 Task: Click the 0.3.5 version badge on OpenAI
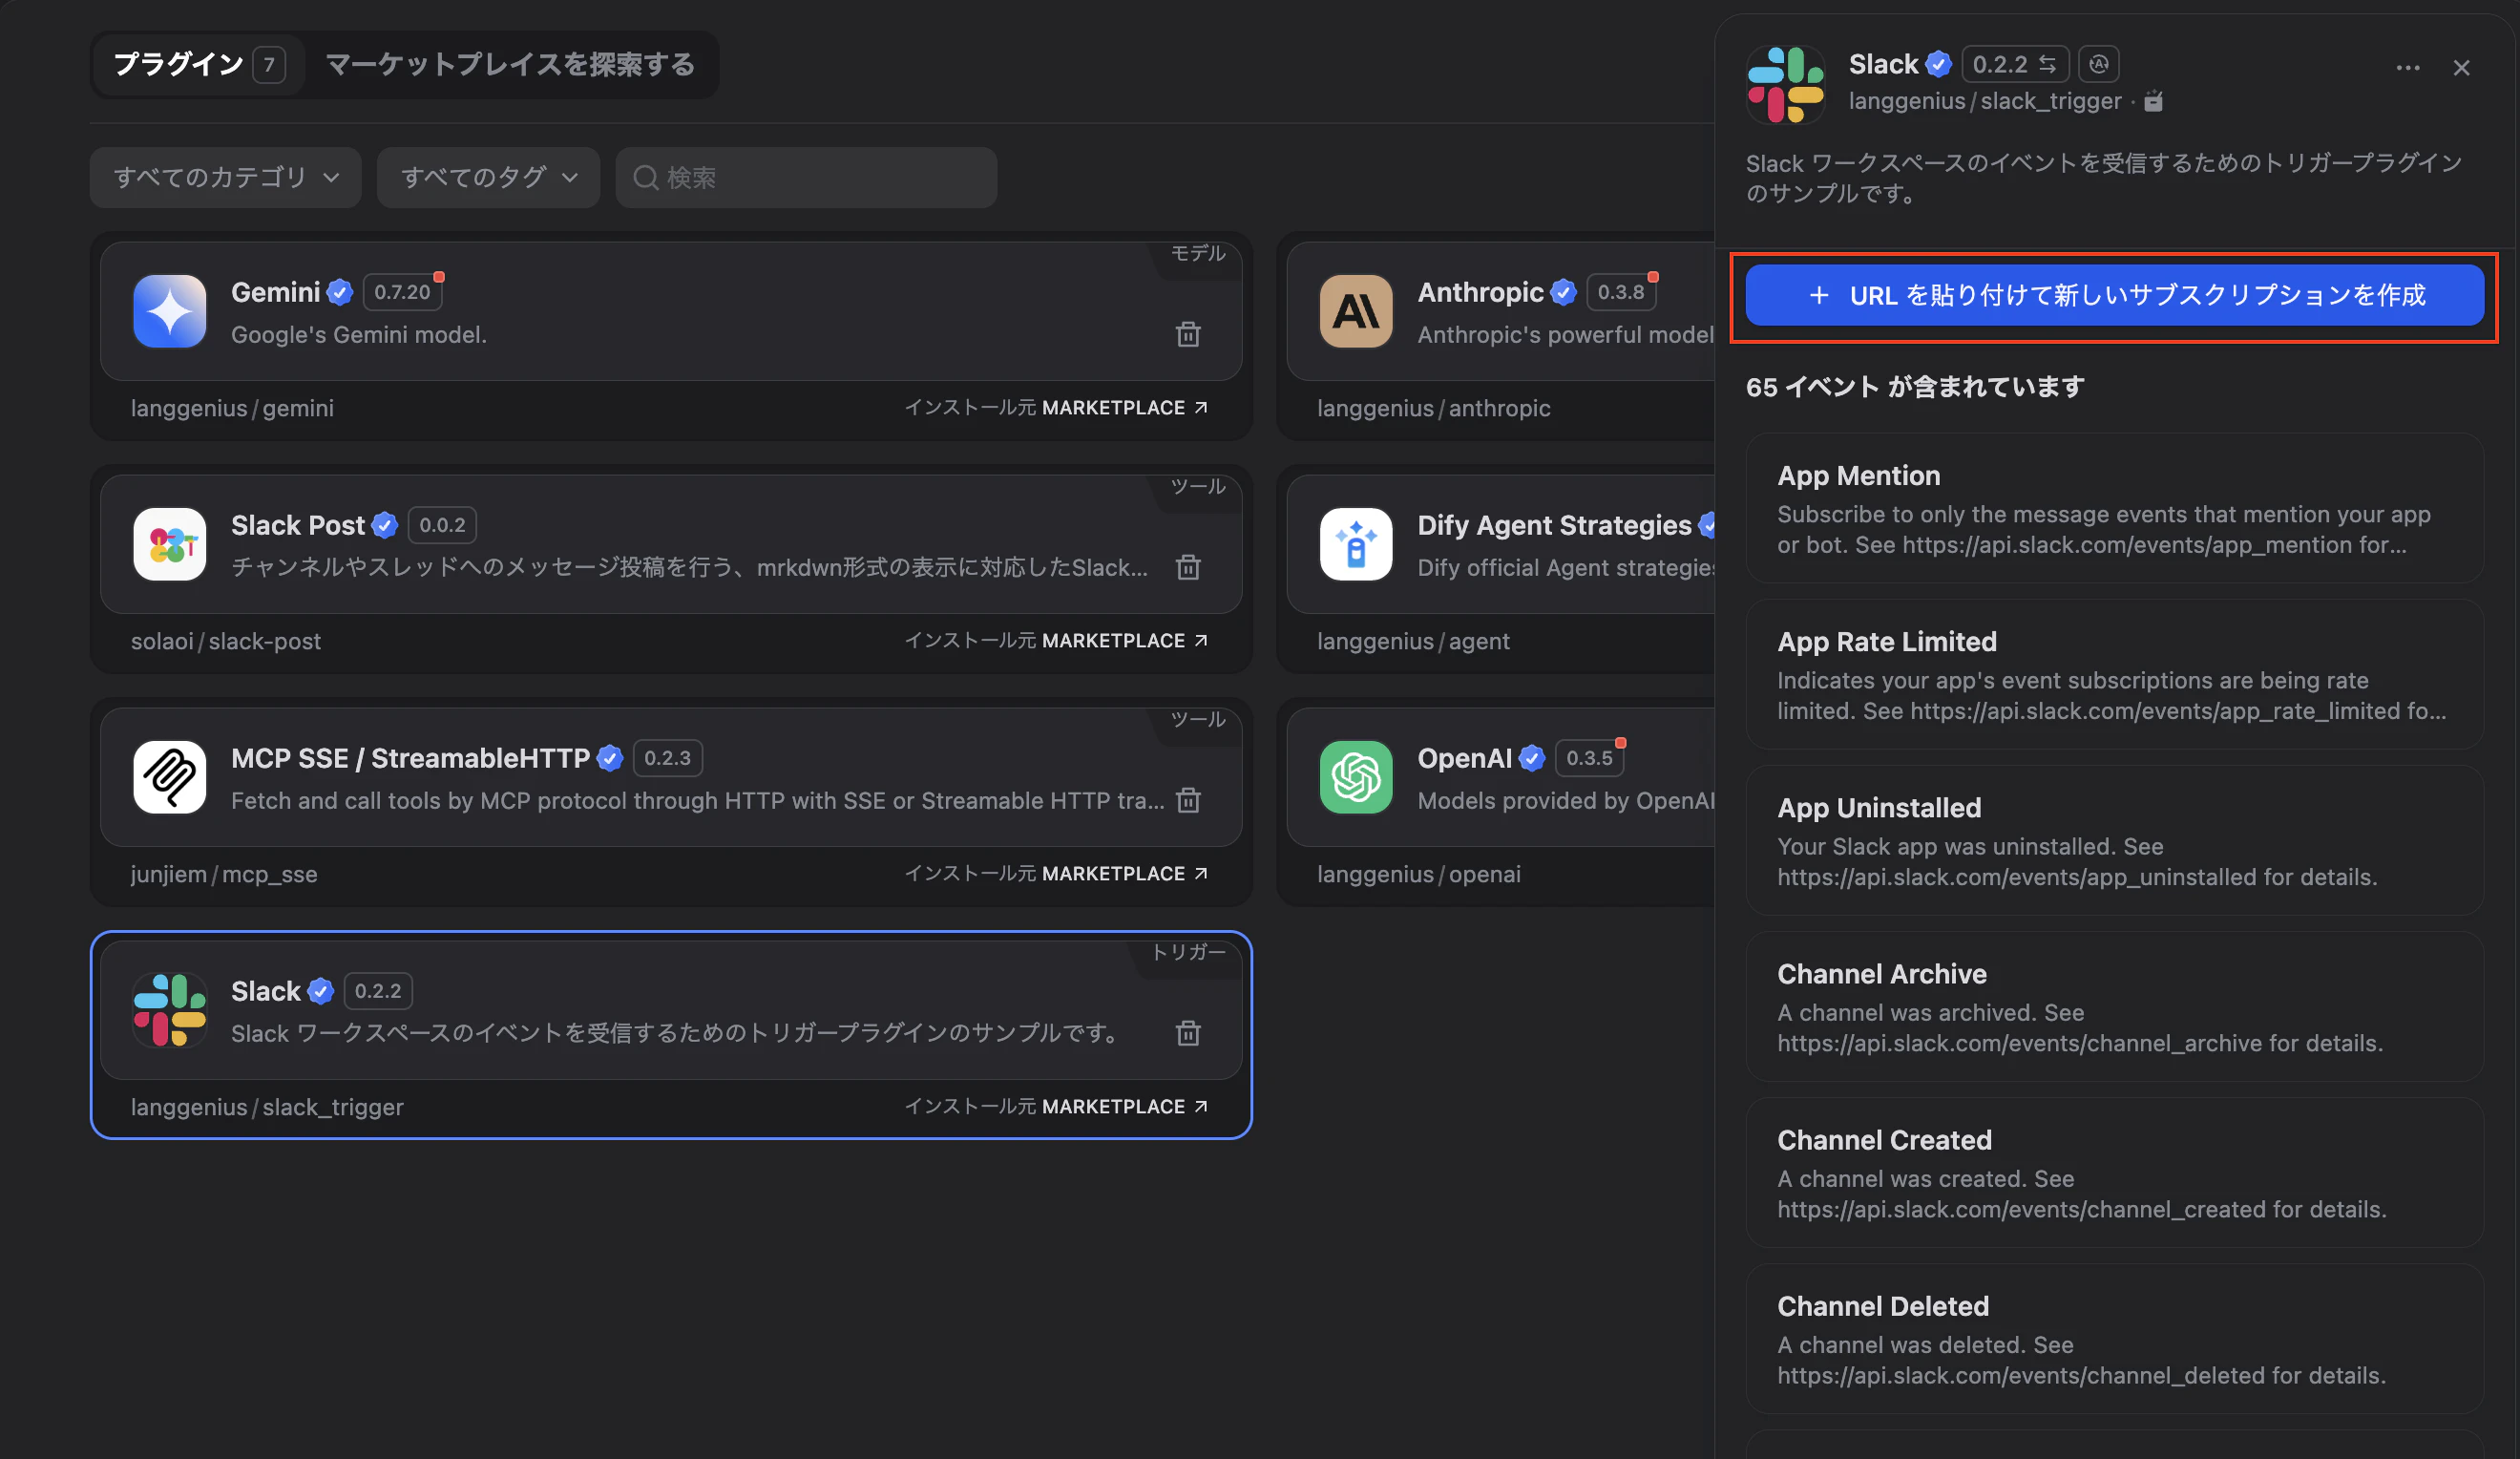[x=1589, y=758]
